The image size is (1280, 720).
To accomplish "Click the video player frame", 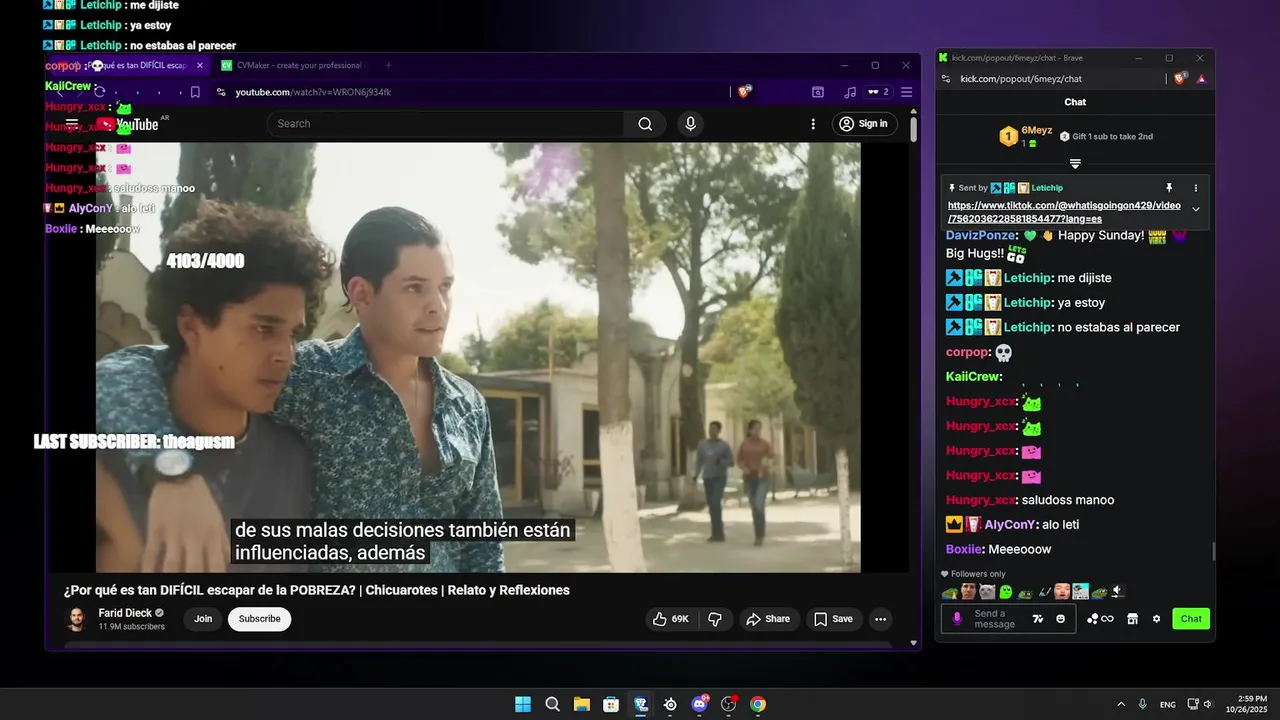I will click(x=478, y=357).
